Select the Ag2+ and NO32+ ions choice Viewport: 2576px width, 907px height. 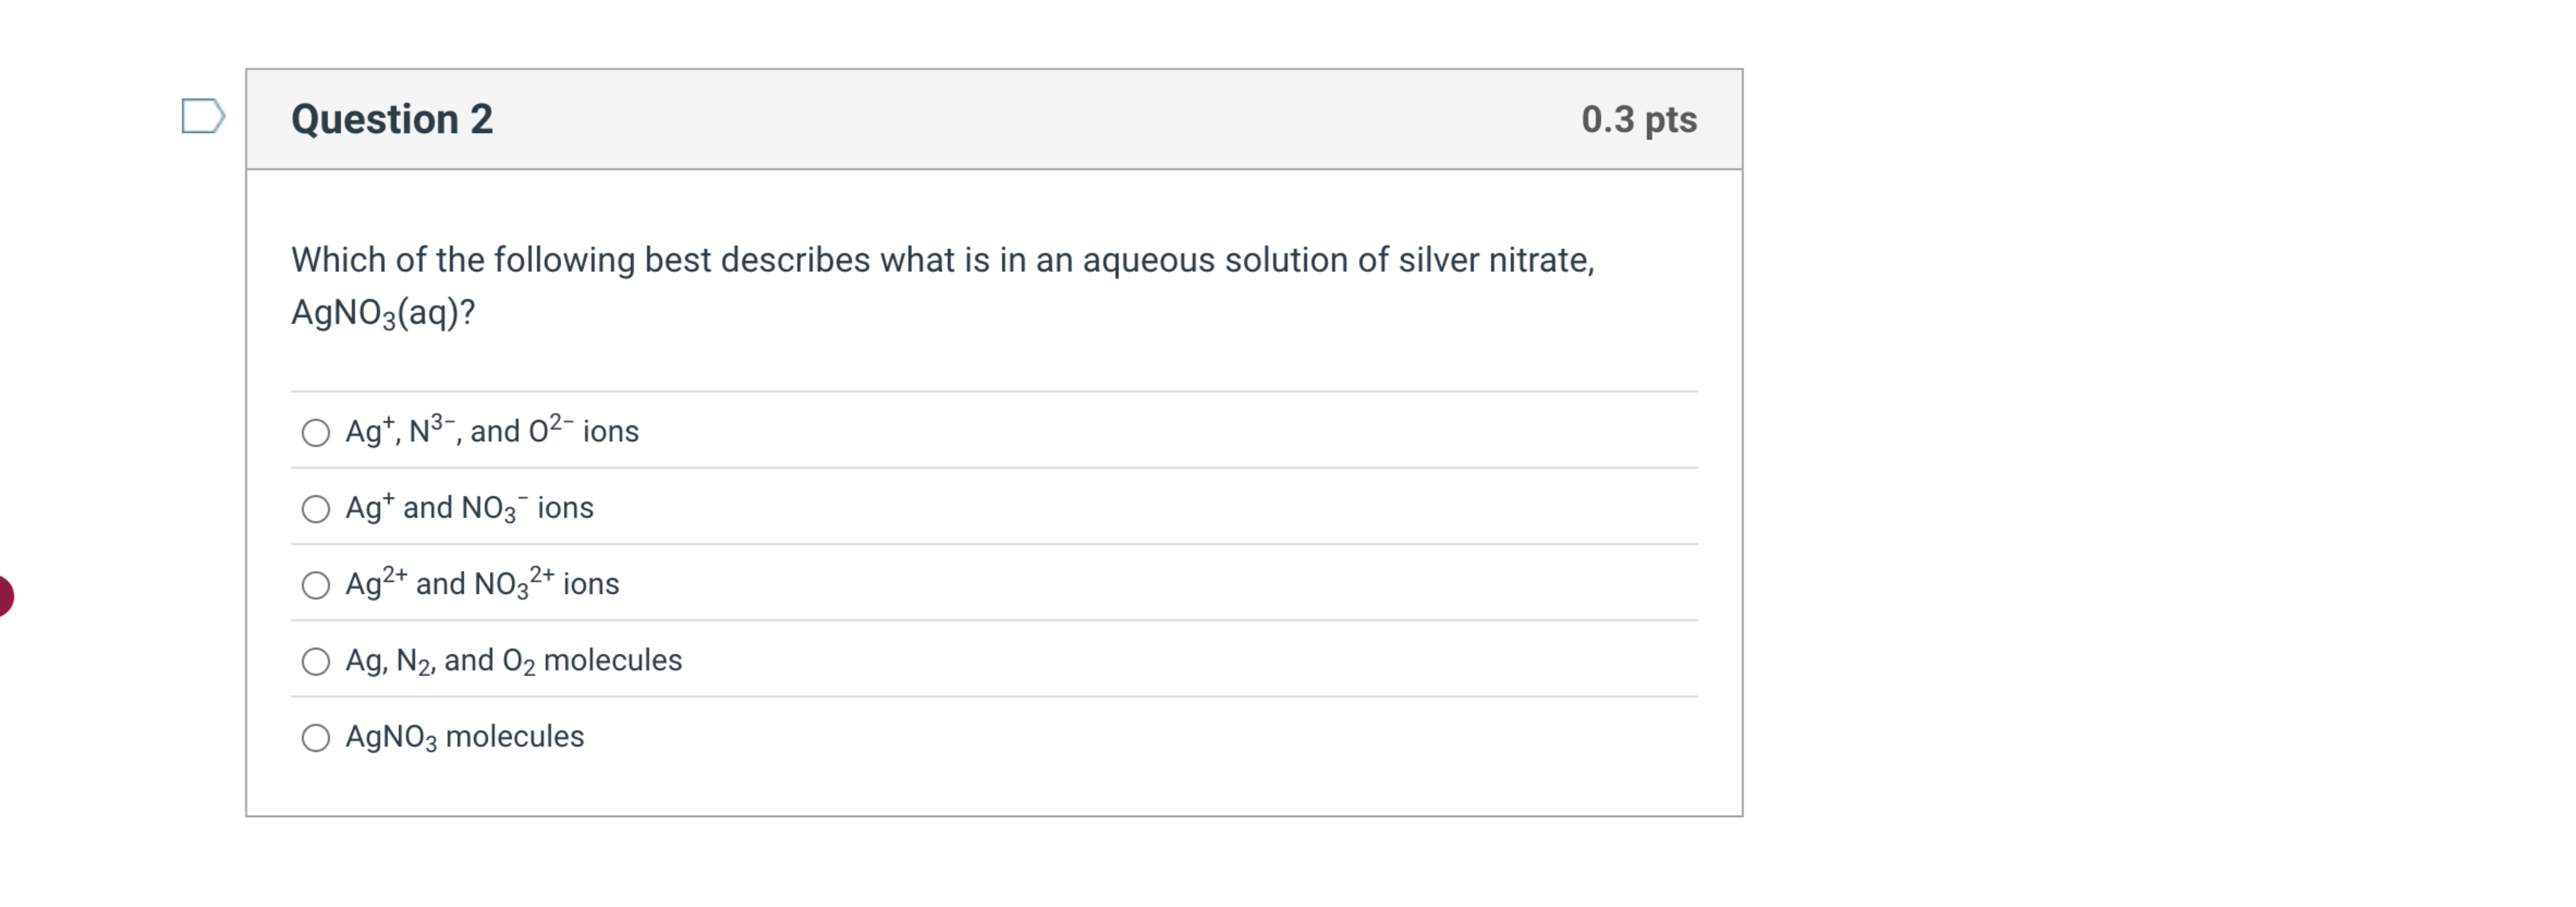pos(315,585)
